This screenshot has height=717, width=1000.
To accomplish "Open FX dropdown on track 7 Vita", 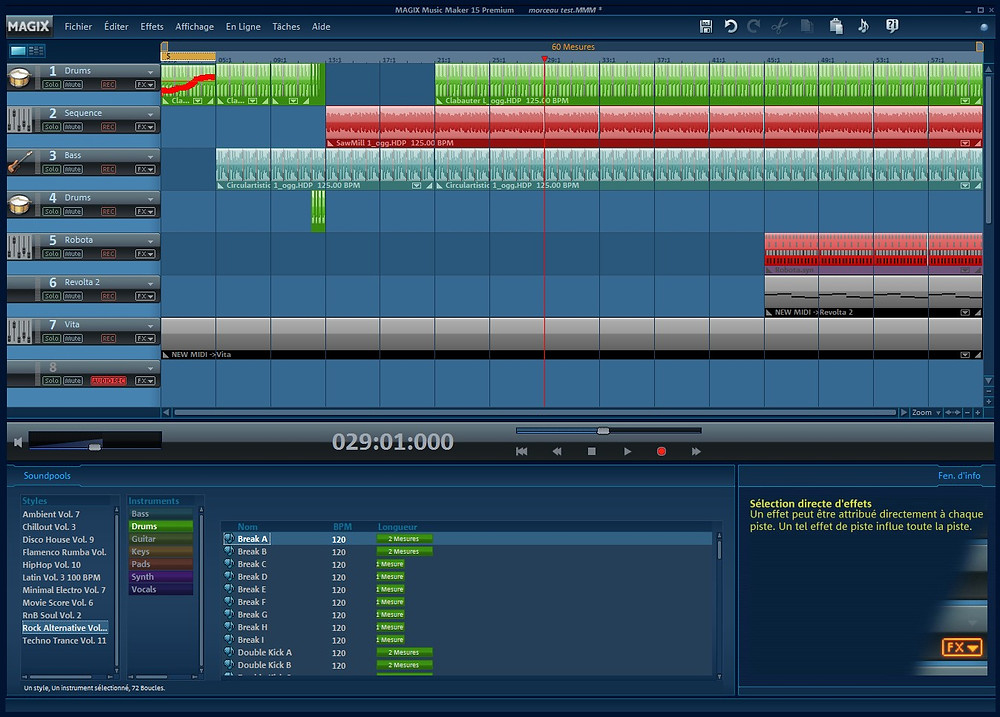I will [145, 339].
